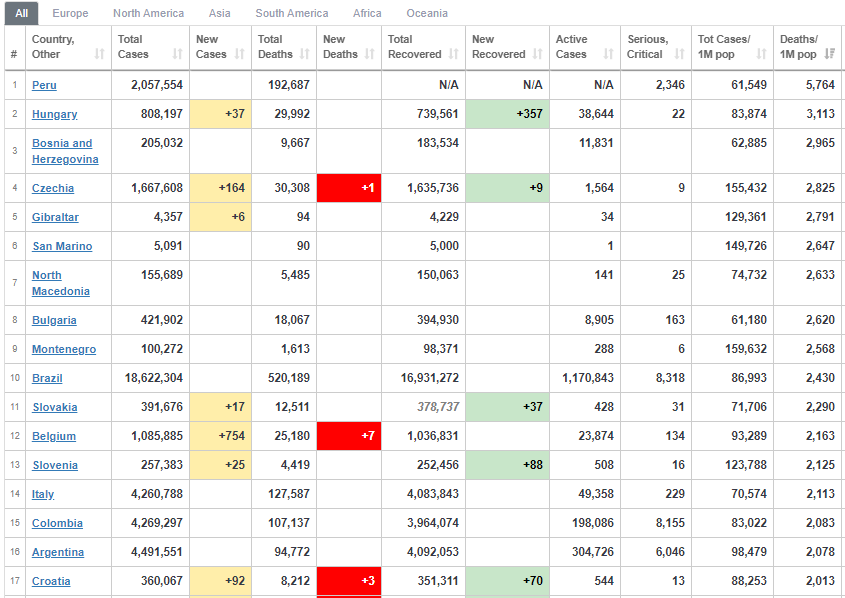Open the Colombia country link

coord(57,524)
